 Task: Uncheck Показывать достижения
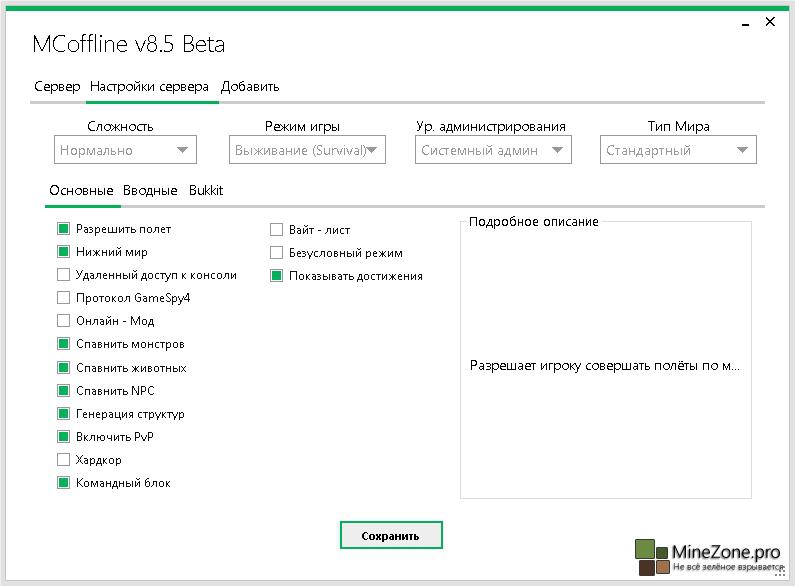click(277, 276)
